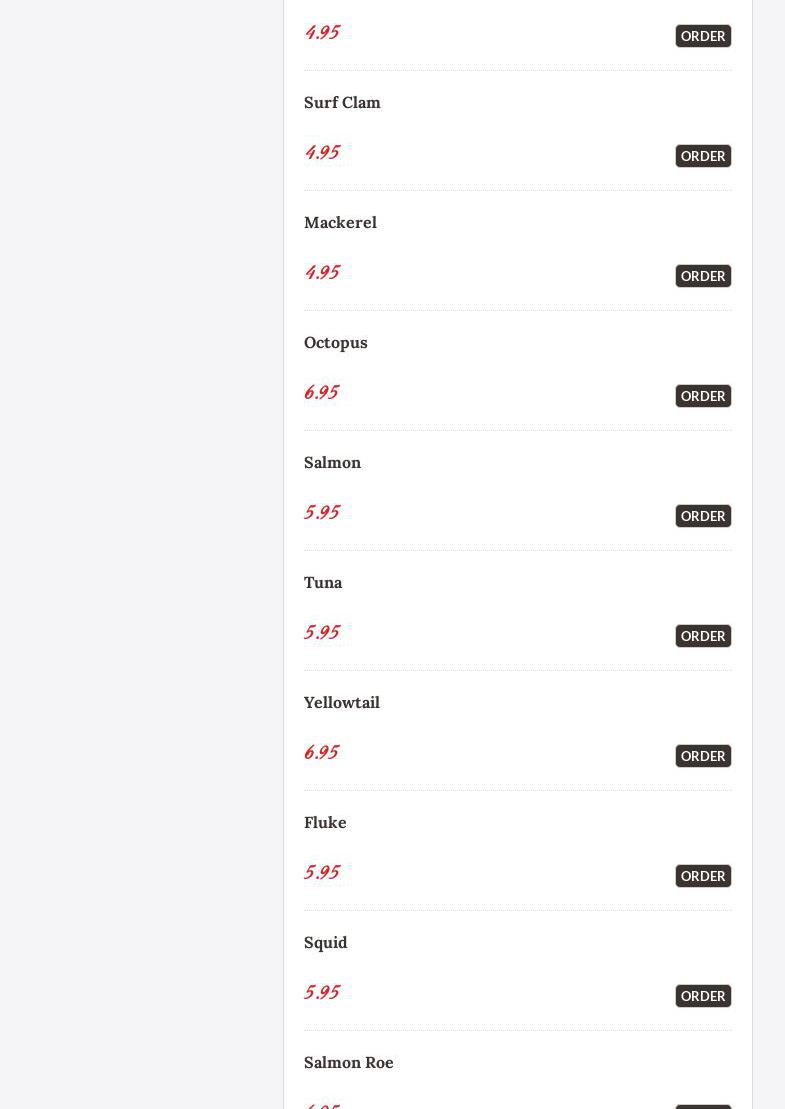This screenshot has width=785, height=1109.
Task: Select the Salmon item heading
Action: 332,462
